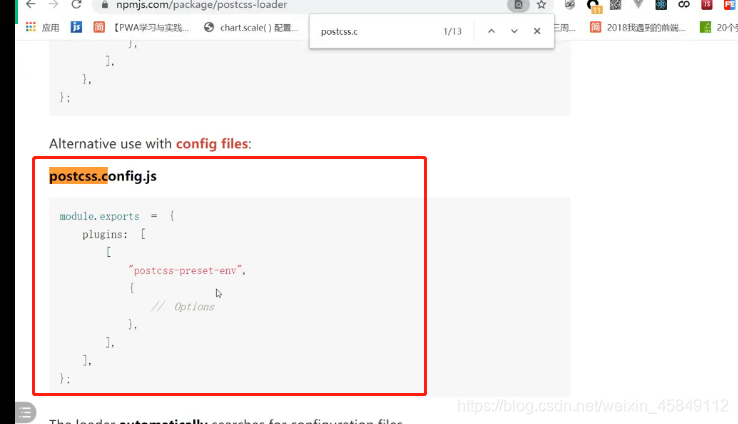Jump to previous find match
The image size is (738, 424).
pyautogui.click(x=491, y=31)
